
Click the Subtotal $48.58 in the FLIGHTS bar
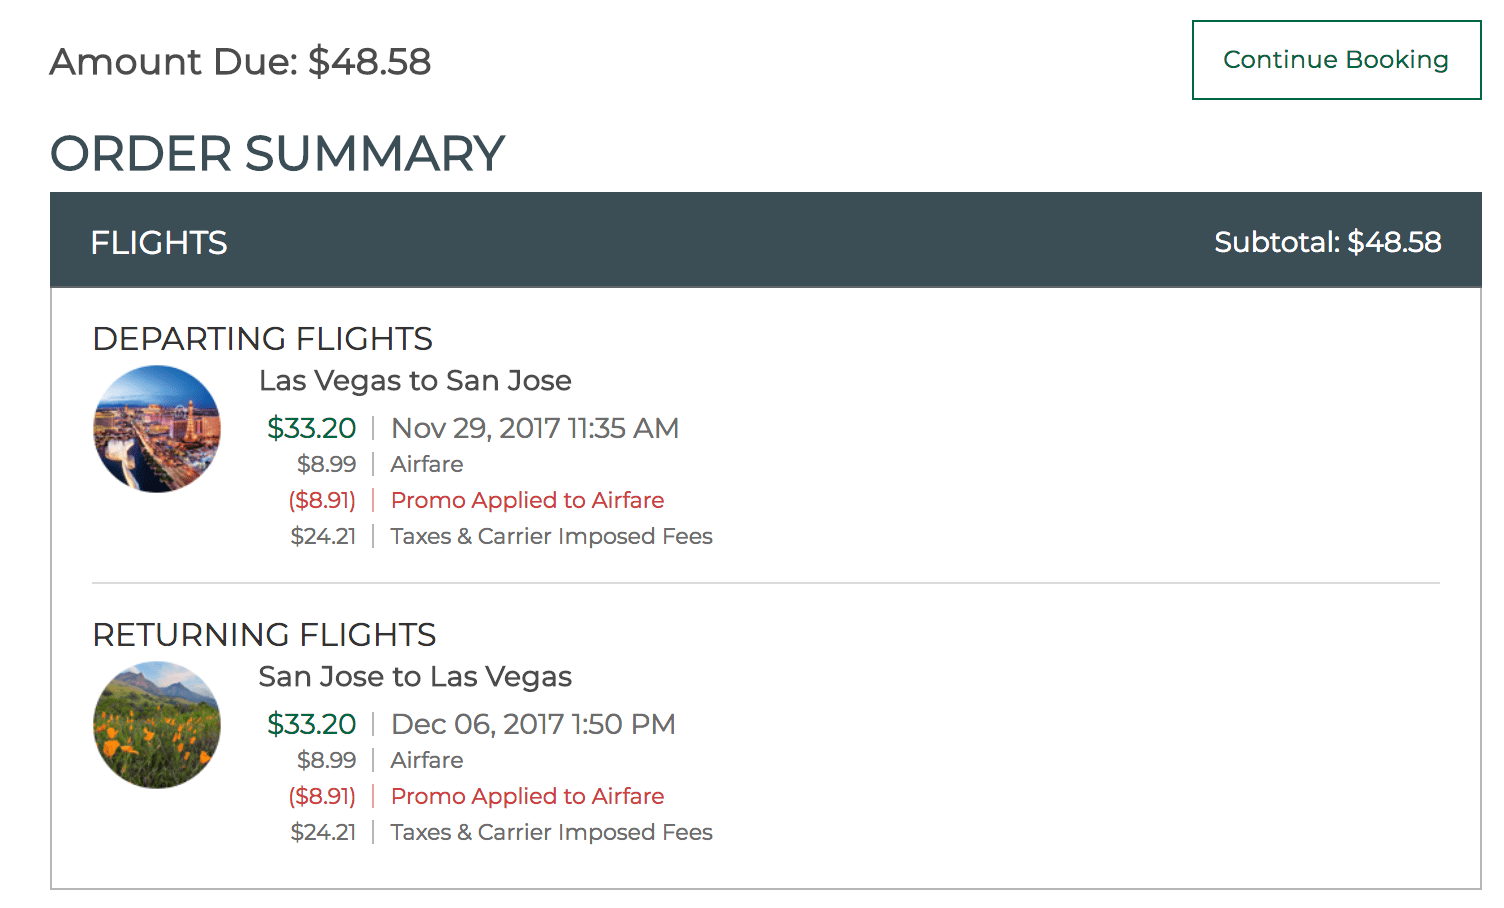click(1328, 241)
